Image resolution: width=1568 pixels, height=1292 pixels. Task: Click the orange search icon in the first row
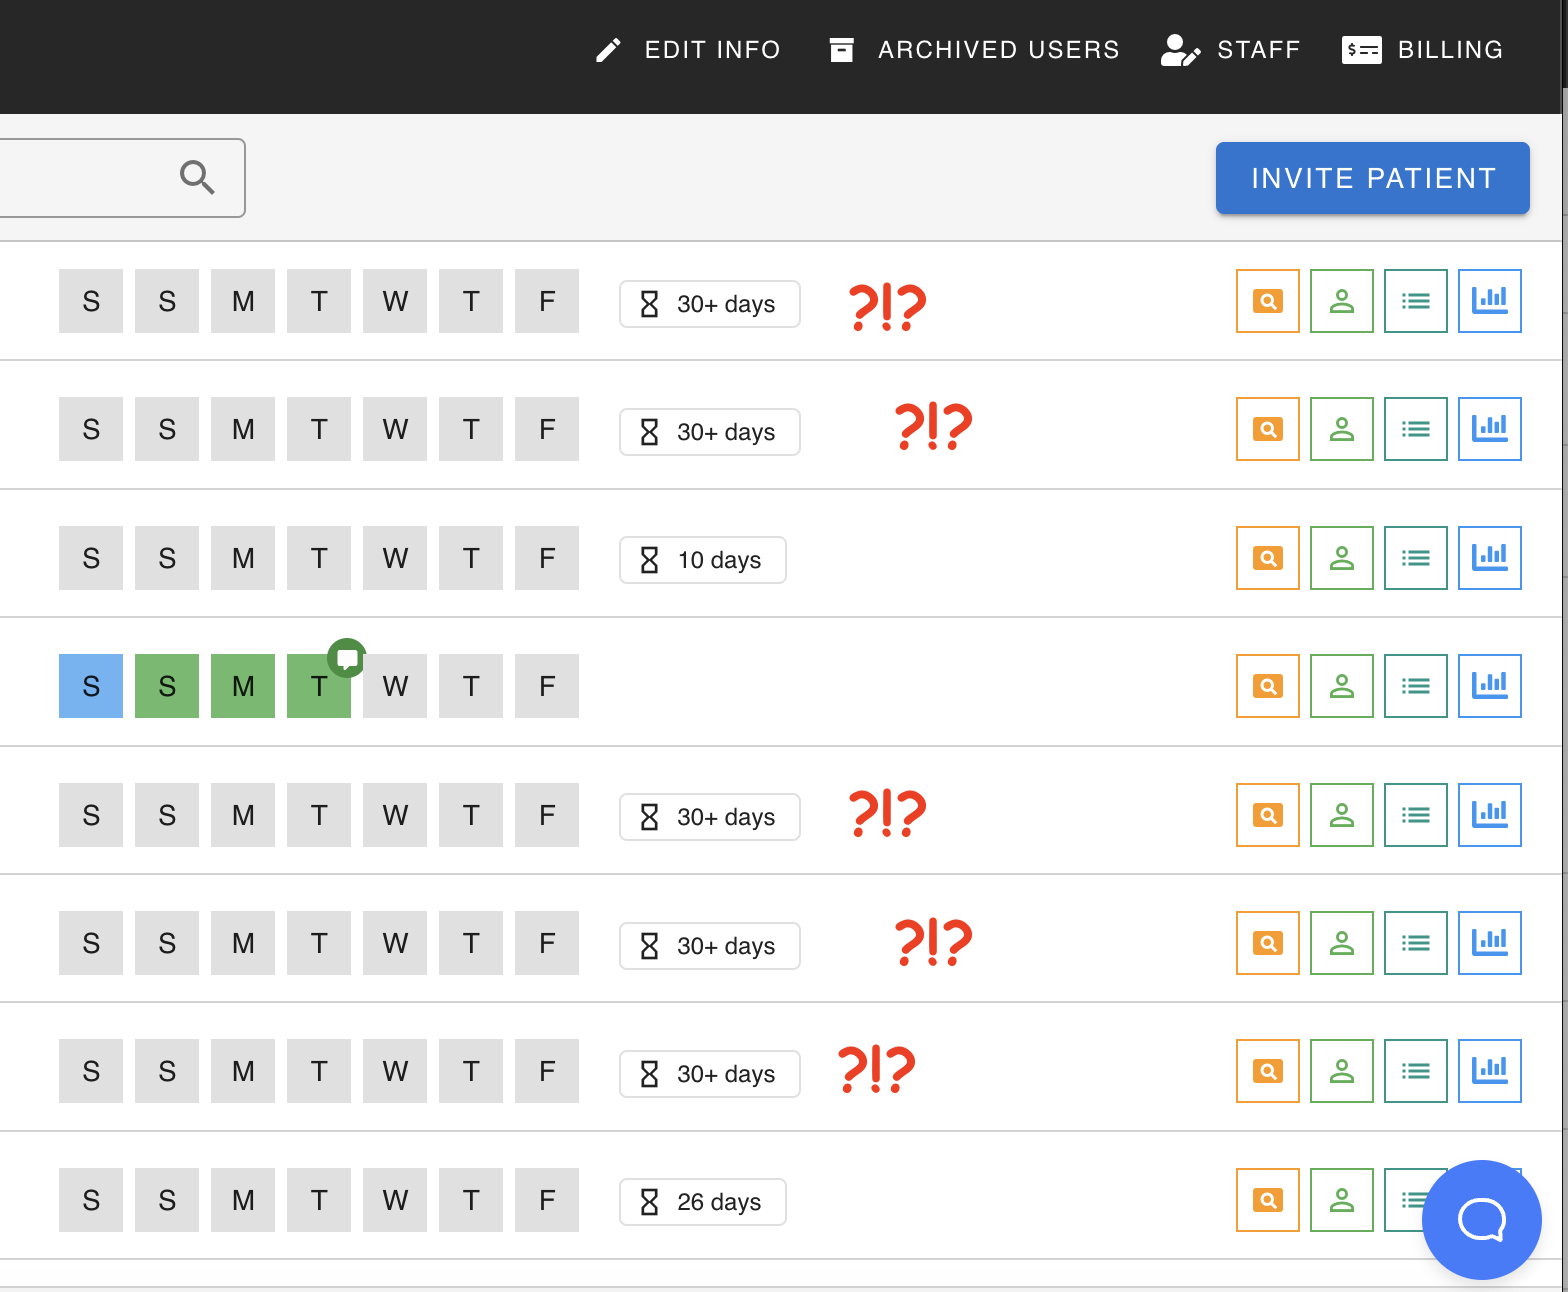point(1268,301)
